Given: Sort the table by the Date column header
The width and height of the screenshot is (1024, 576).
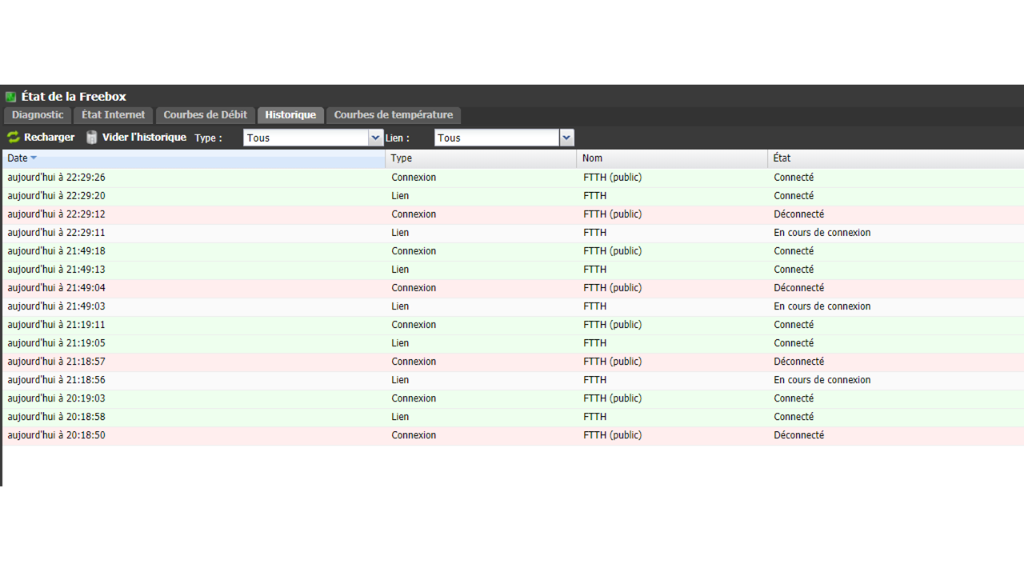Looking at the screenshot, I should [x=194, y=158].
